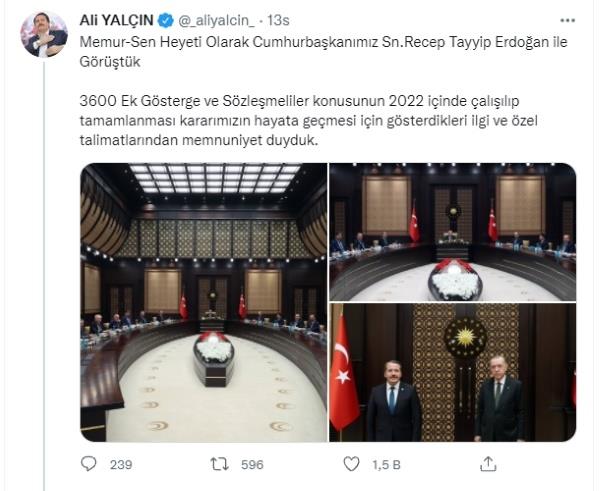Retweet this post using the arrows icon
This screenshot has height=491, width=600.
tap(220, 464)
